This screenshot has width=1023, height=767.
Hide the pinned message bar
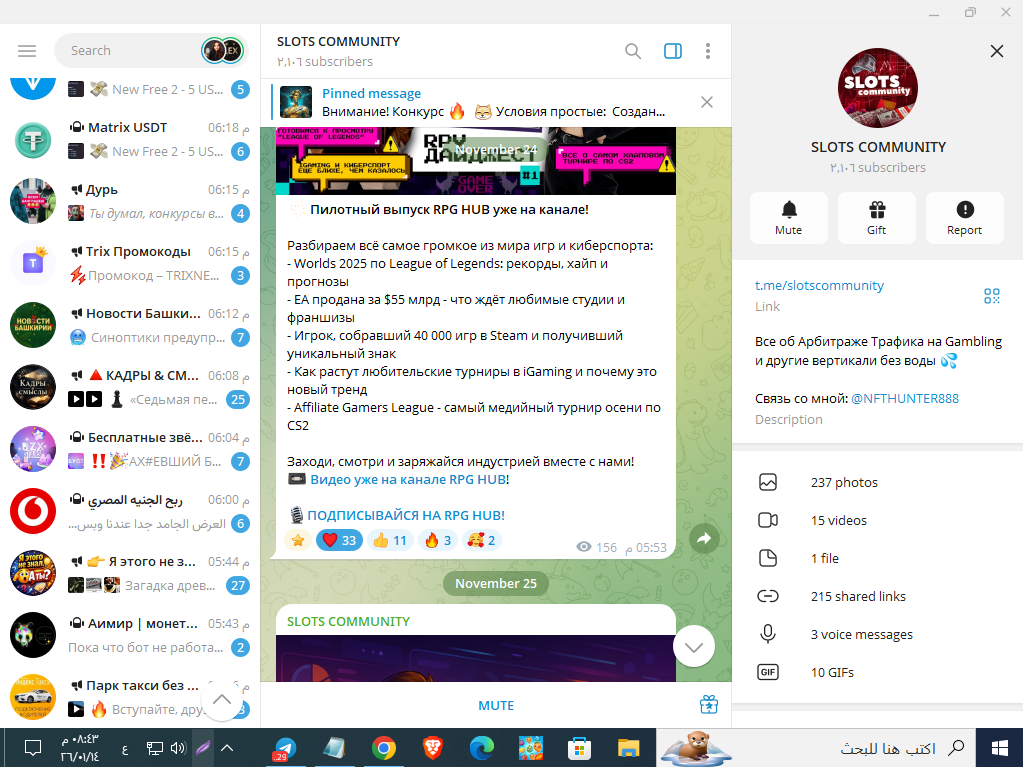coord(707,102)
